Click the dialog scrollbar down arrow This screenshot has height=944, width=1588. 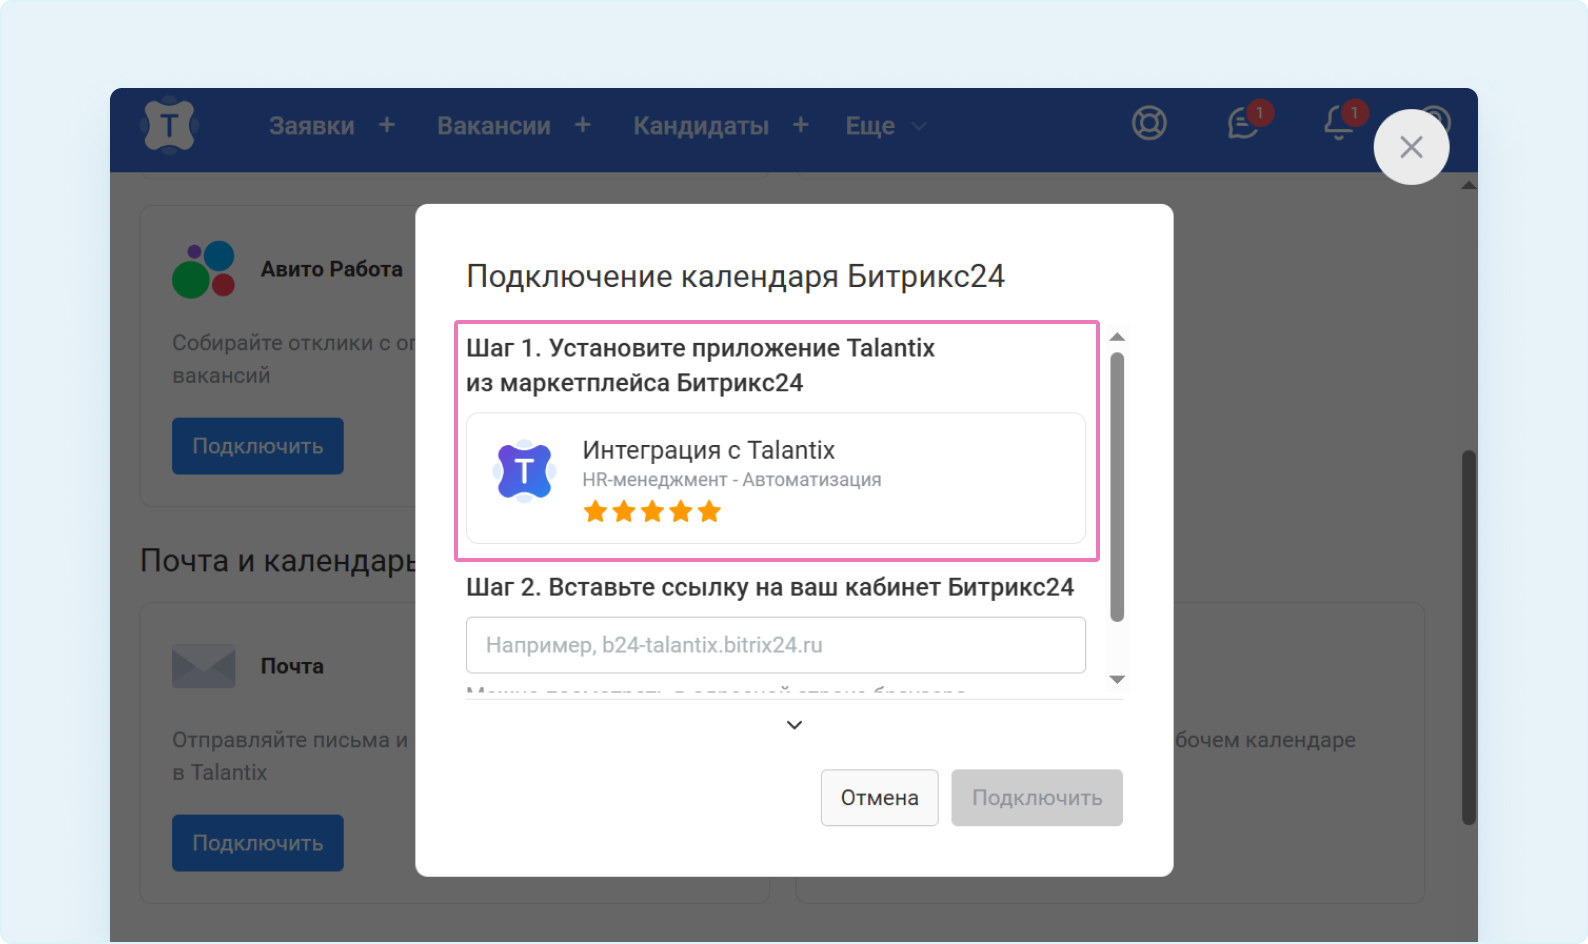click(x=1117, y=679)
